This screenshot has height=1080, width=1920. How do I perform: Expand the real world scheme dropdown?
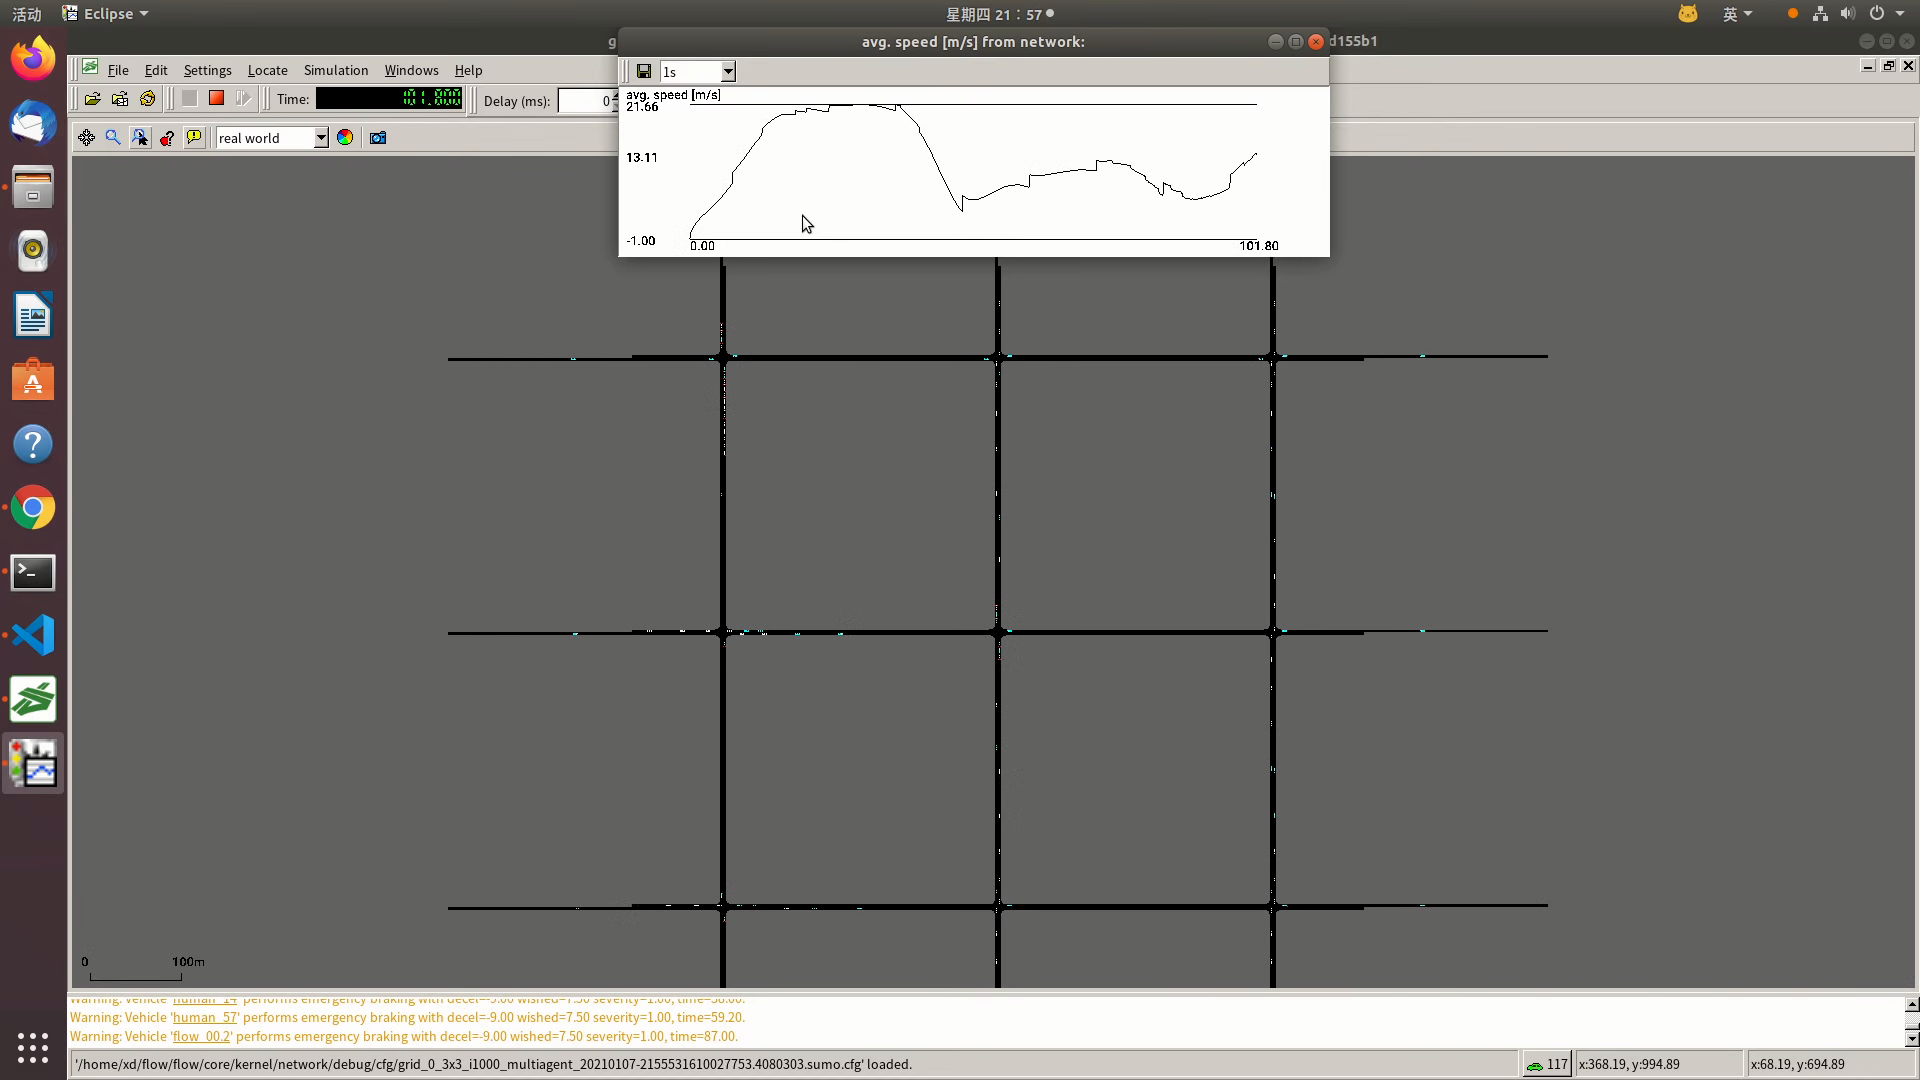coord(321,138)
